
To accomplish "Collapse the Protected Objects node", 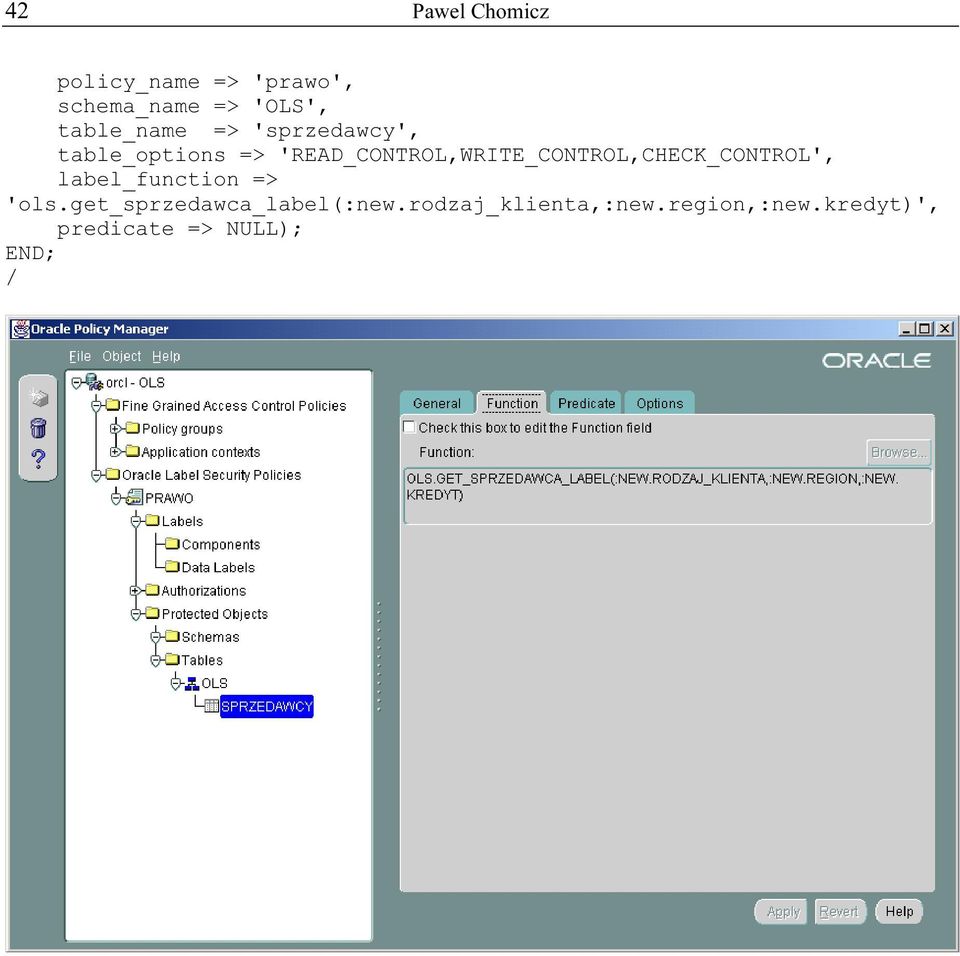I will click(136, 614).
